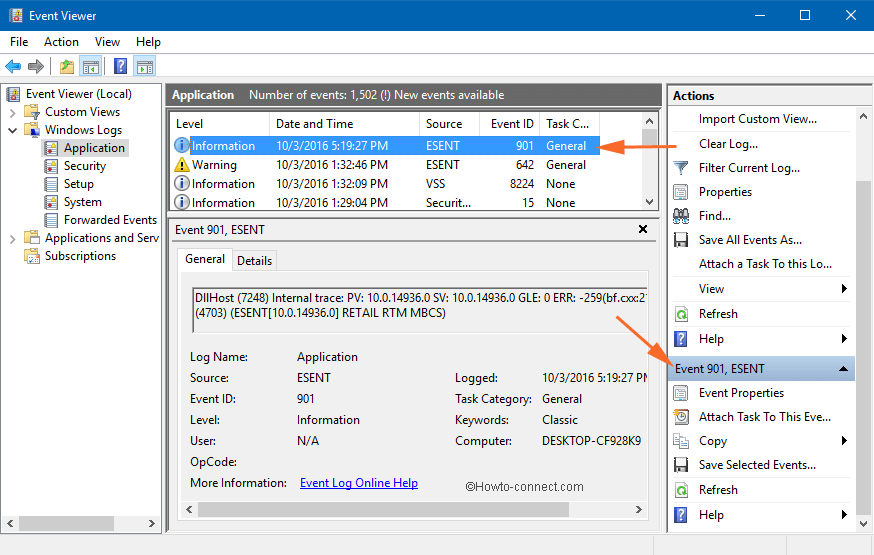Click Event Viewer (Local) root icon
The width and height of the screenshot is (874, 555).
tap(13, 94)
